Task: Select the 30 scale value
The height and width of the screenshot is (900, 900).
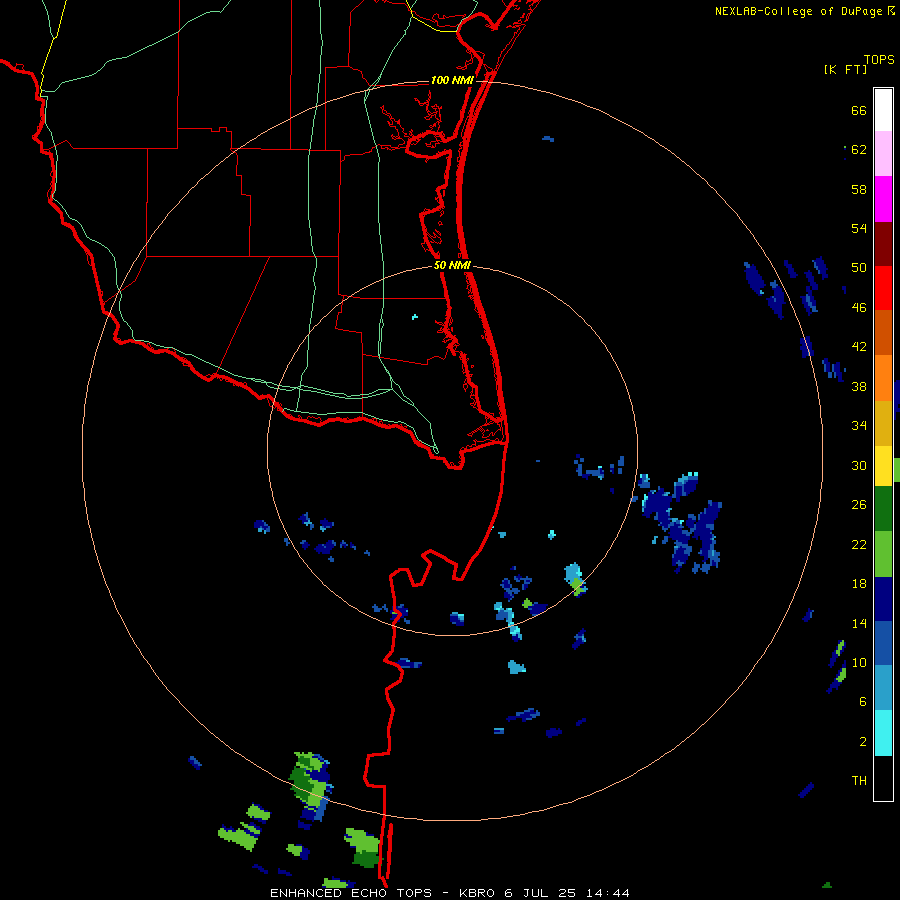Action: (859, 465)
